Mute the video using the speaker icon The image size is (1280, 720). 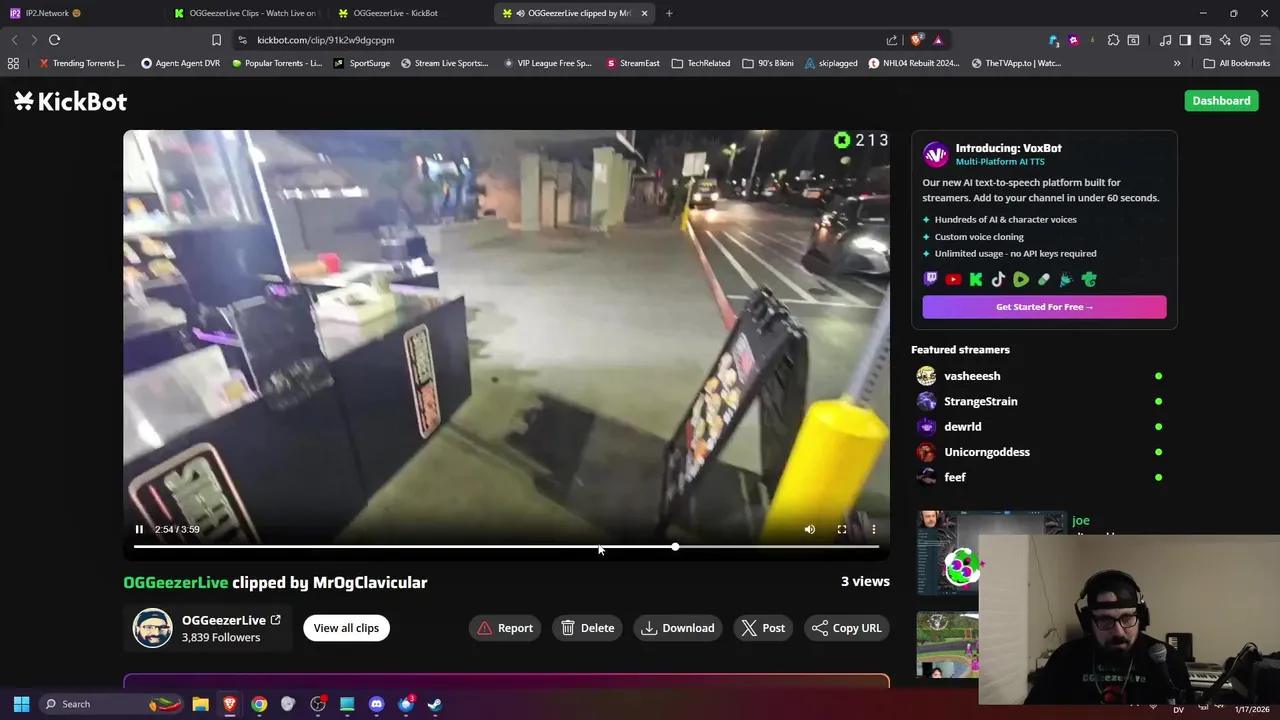(810, 529)
